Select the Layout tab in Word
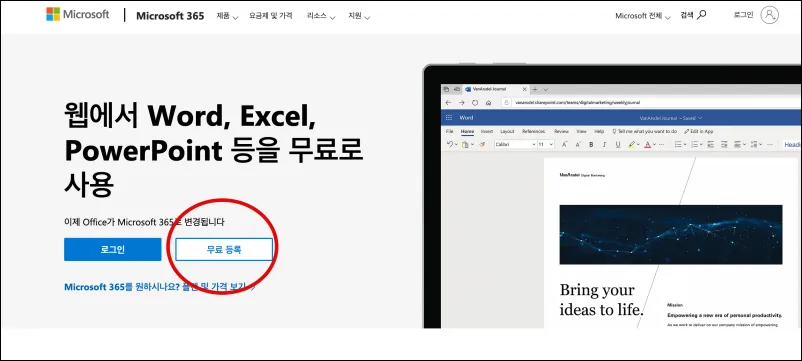The width and height of the screenshot is (802, 361). tap(507, 131)
